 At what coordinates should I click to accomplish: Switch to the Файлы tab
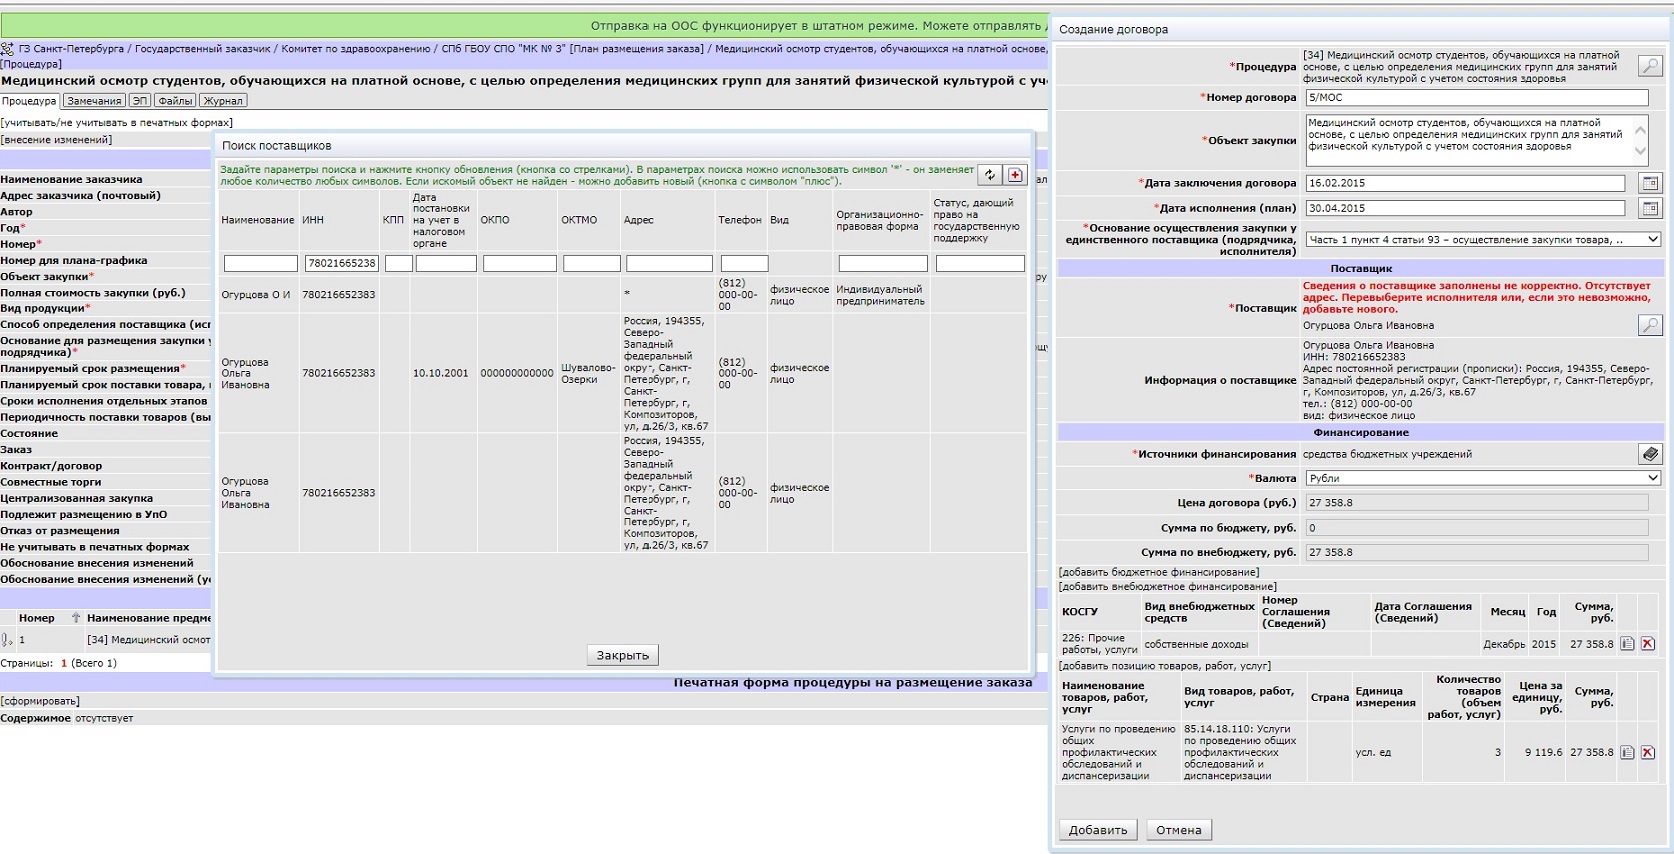pos(175,101)
